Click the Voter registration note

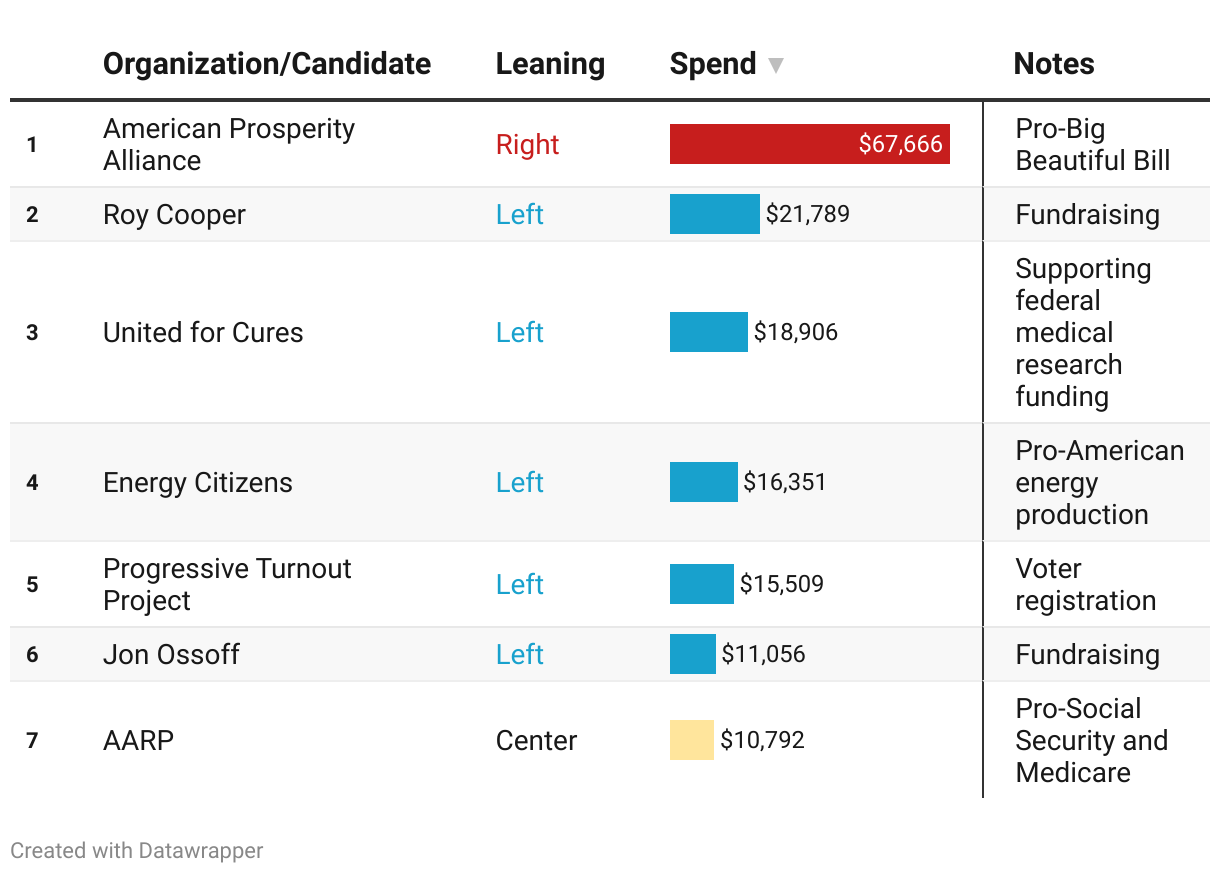[x=1085, y=584]
